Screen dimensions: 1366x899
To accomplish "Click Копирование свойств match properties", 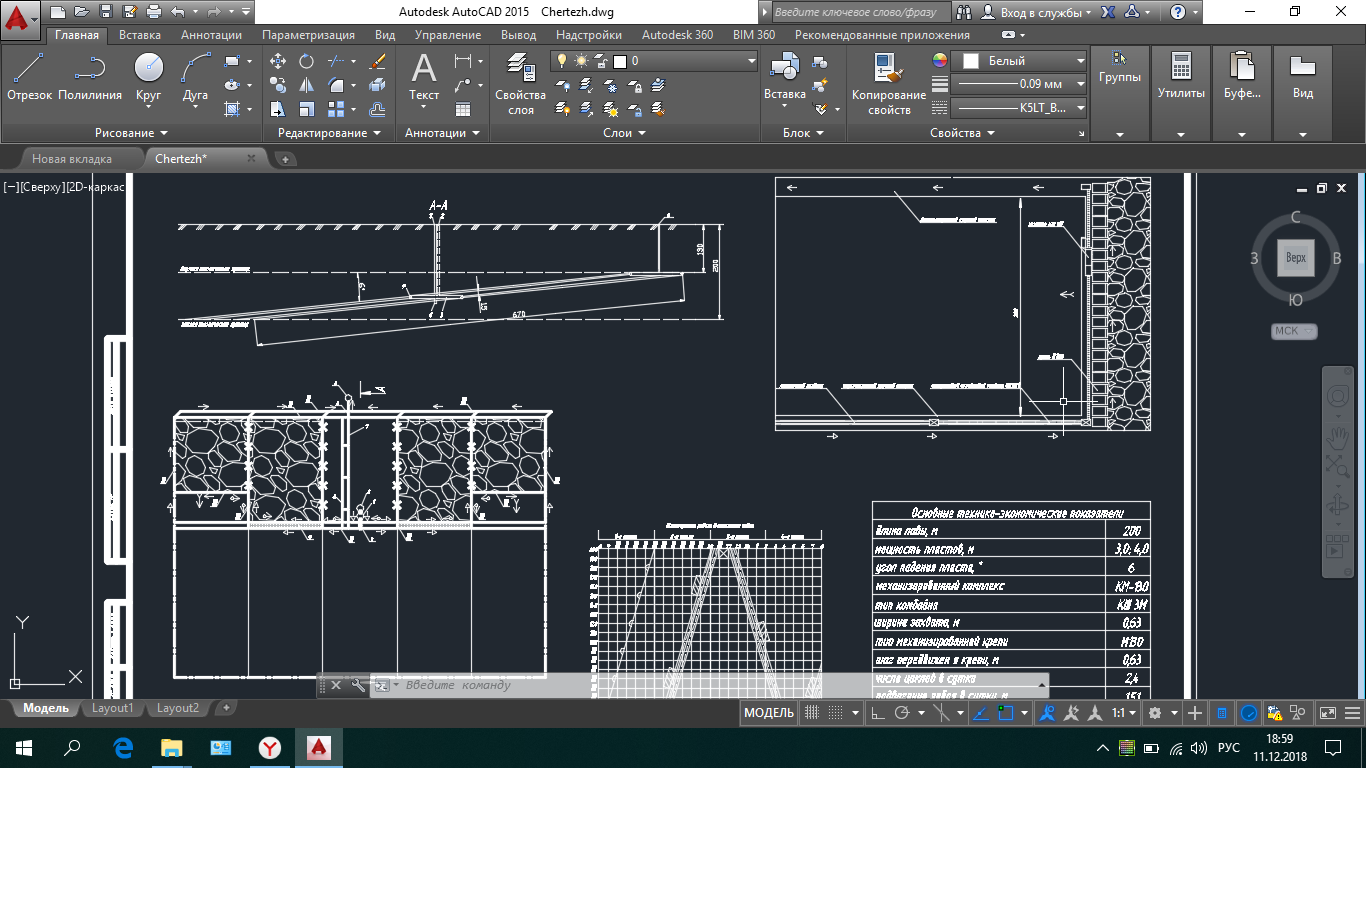I will pyautogui.click(x=889, y=84).
